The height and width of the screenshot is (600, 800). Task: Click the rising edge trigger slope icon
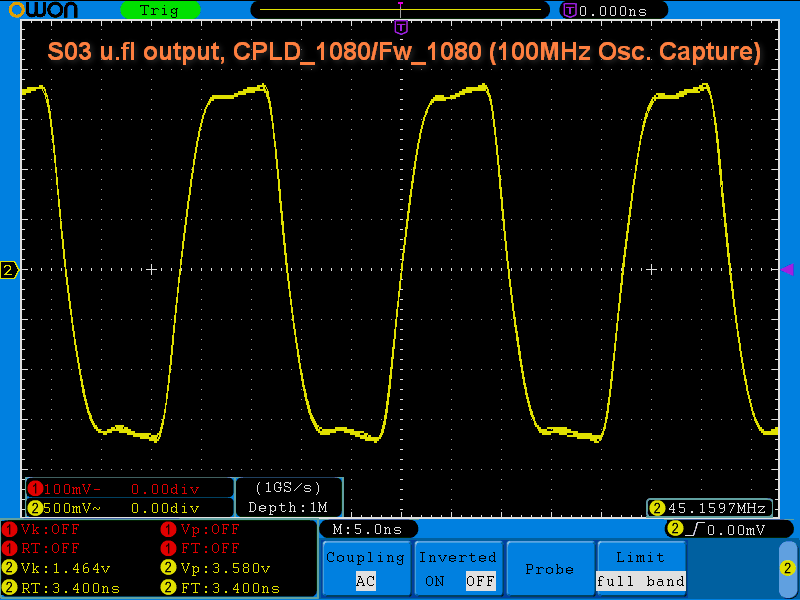695,529
